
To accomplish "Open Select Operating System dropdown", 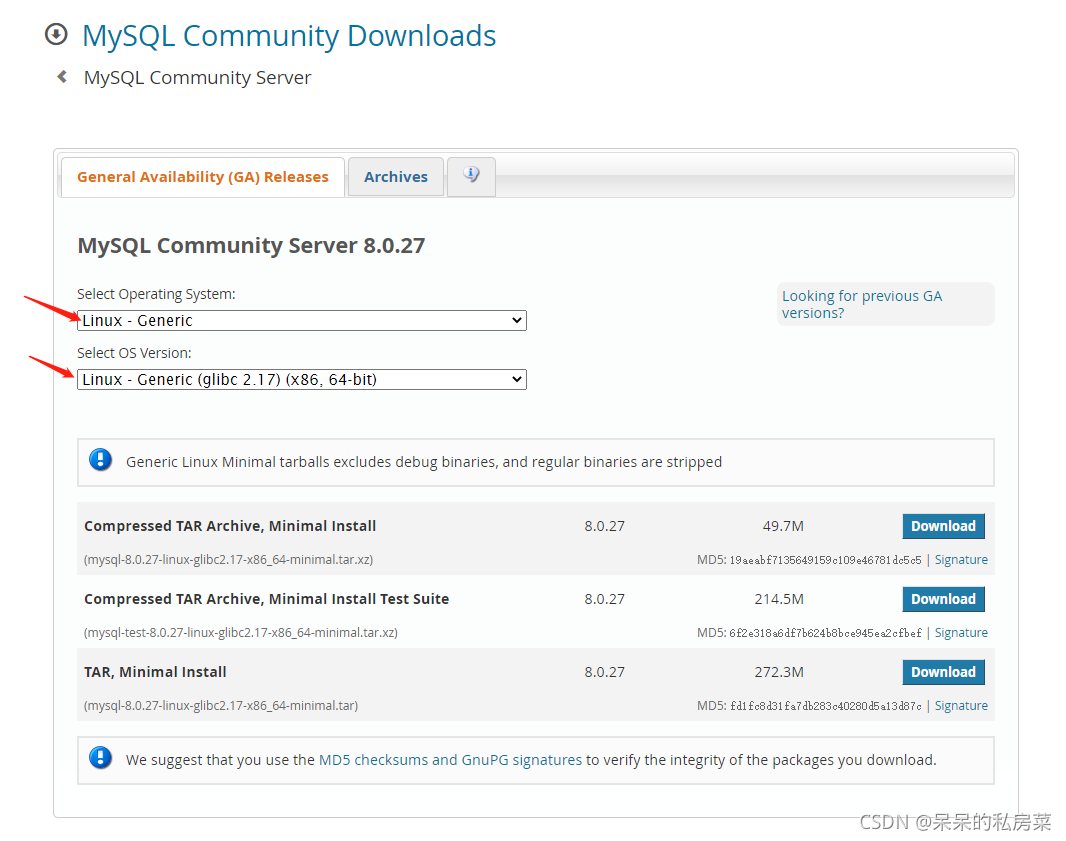I will click(302, 320).
